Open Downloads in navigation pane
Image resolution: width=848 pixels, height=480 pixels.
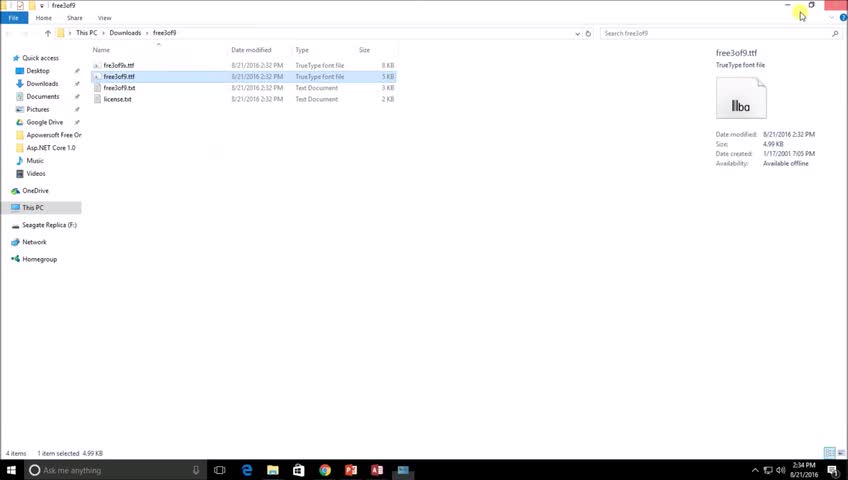pyautogui.click(x=42, y=84)
